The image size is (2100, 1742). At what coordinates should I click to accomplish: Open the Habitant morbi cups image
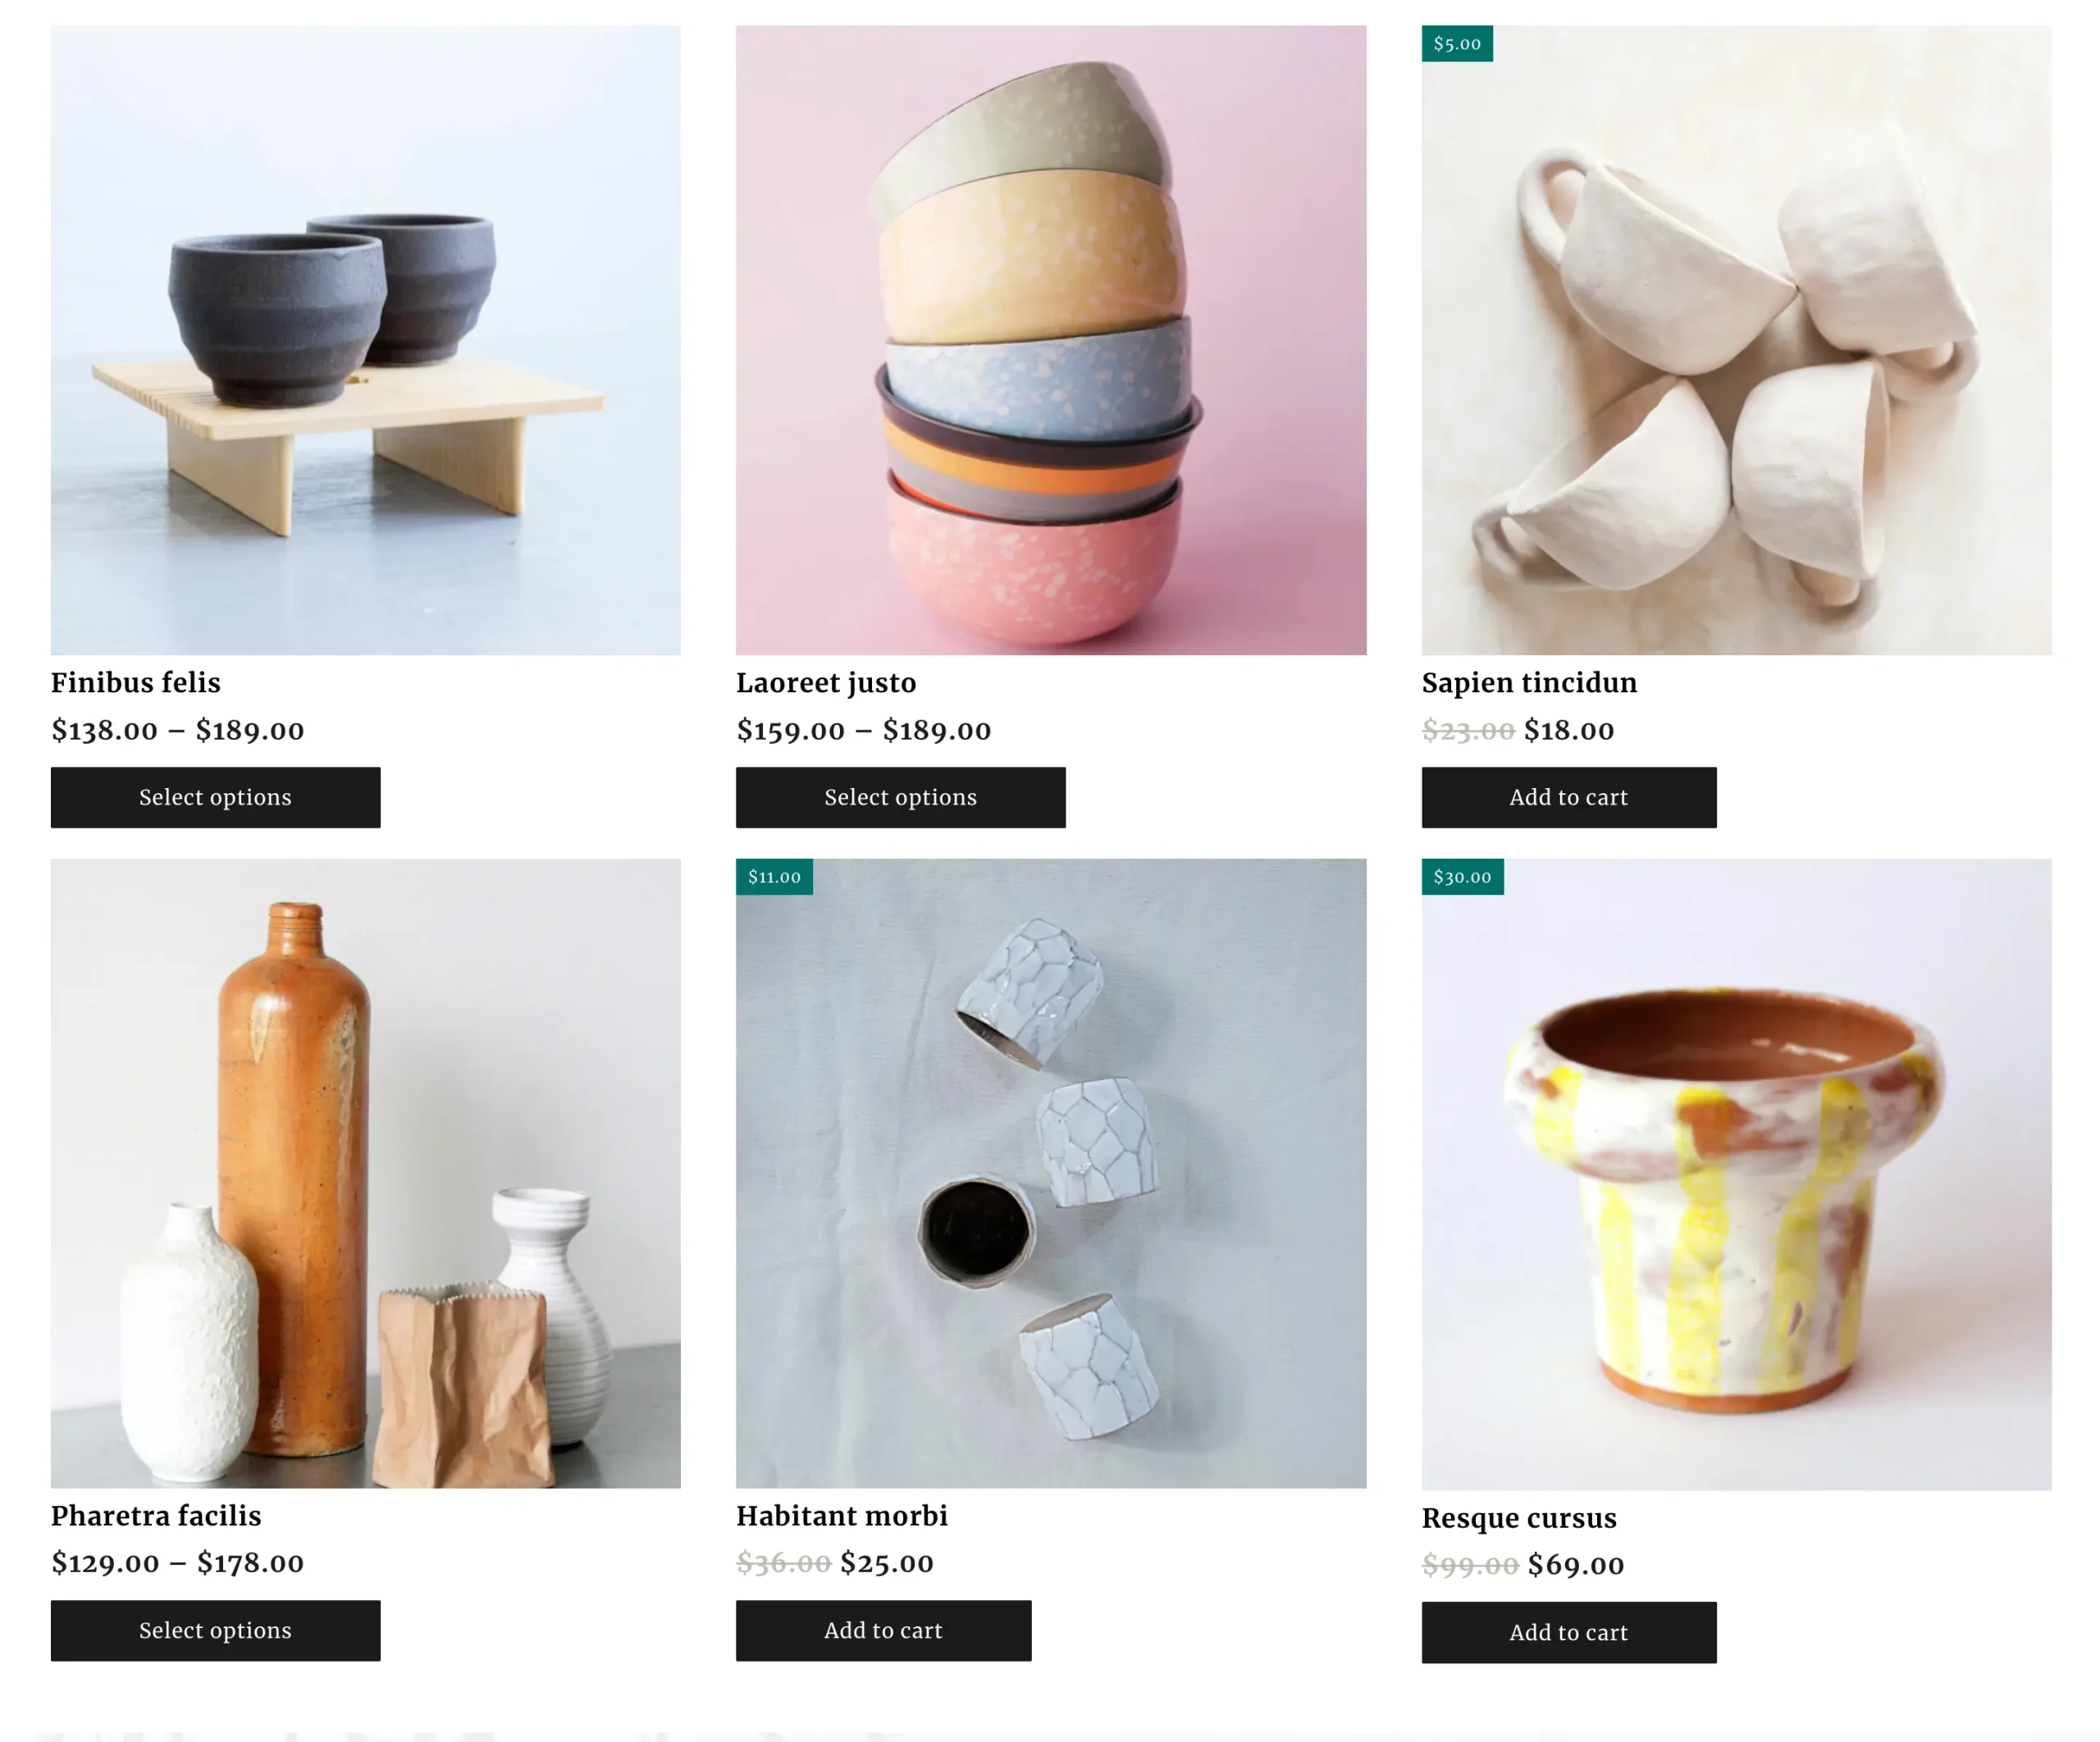point(1051,1173)
